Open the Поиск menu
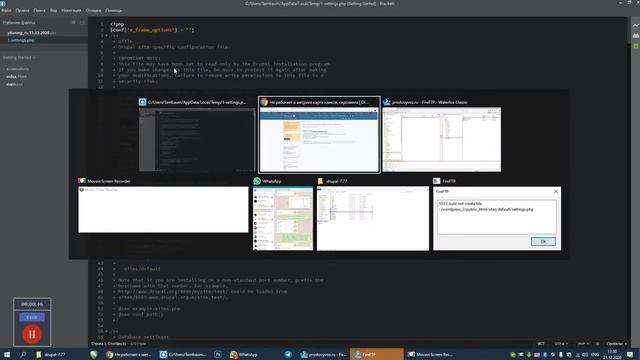Screen dimensions: 640x360 [x=40, y=10]
